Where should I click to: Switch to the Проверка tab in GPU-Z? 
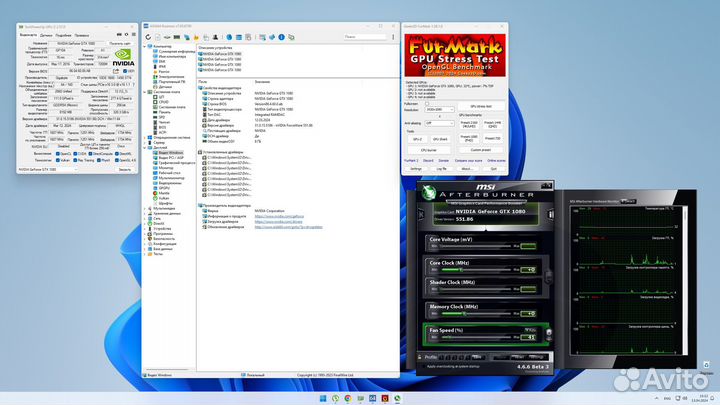[82, 35]
